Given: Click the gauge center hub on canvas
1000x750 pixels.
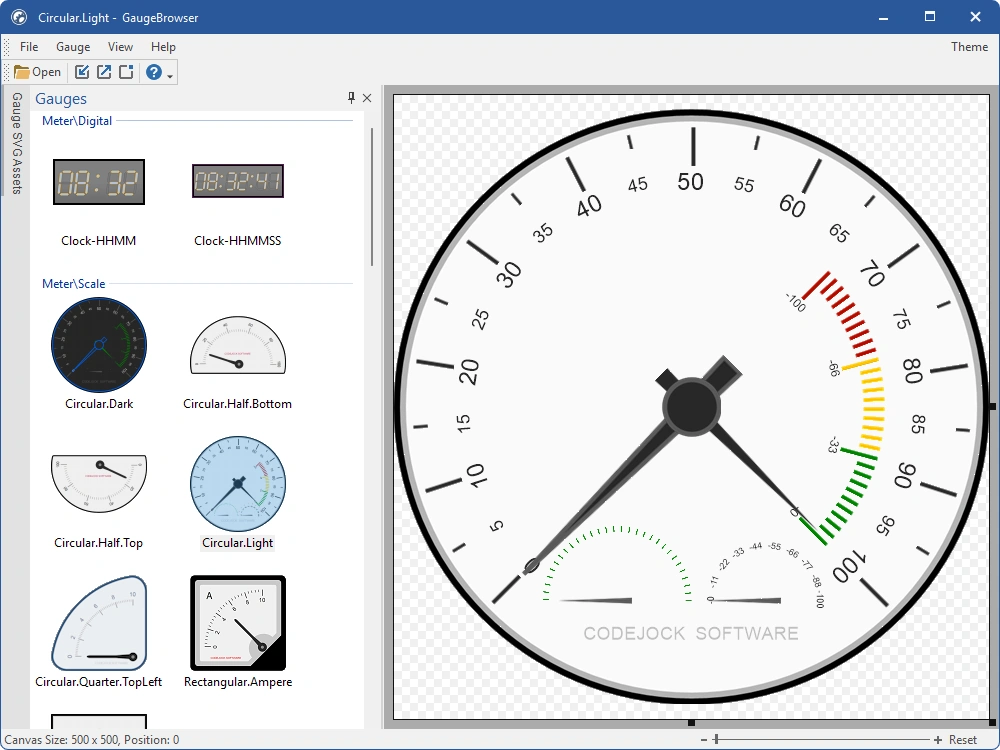Looking at the screenshot, I should (x=691, y=407).
